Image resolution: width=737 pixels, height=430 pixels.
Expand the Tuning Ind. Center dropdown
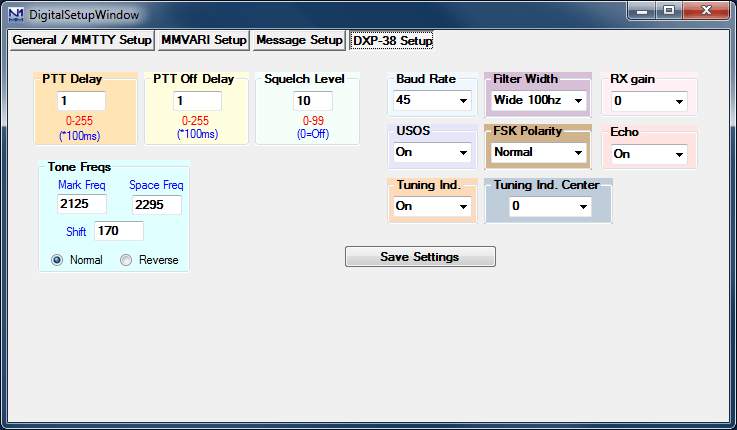550,206
